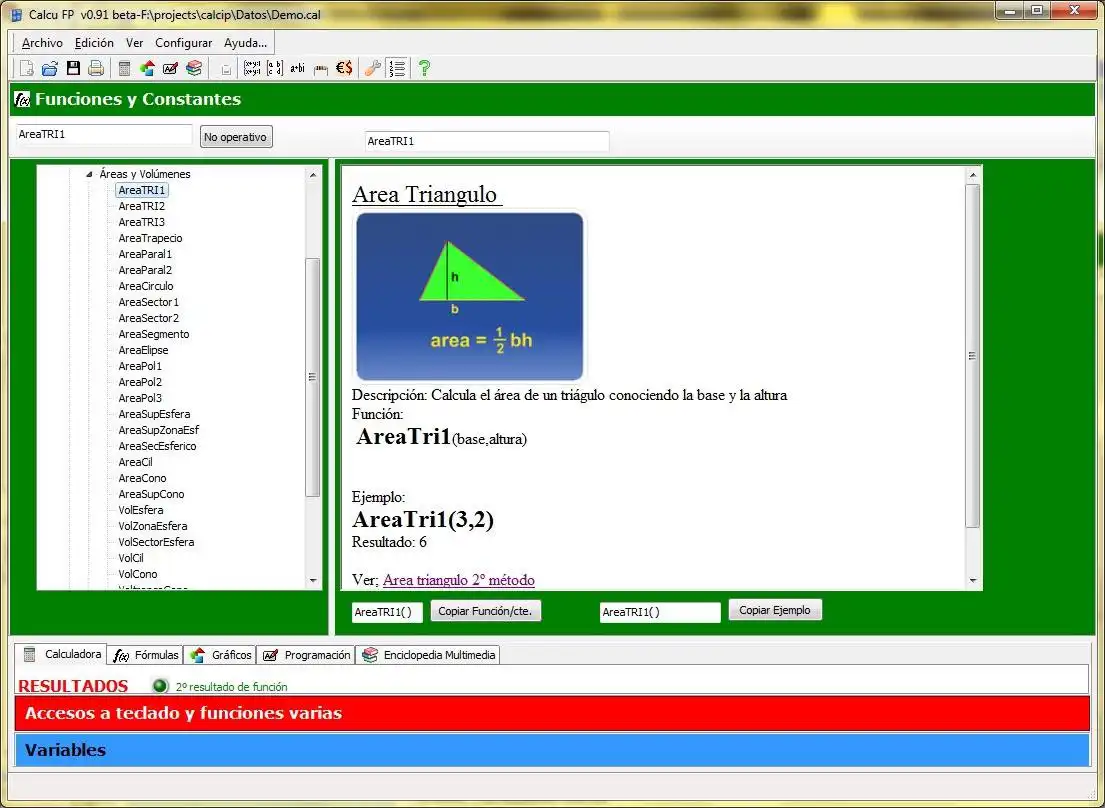This screenshot has height=808, width=1105.
Task: Open the Edición menu
Action: 94,43
